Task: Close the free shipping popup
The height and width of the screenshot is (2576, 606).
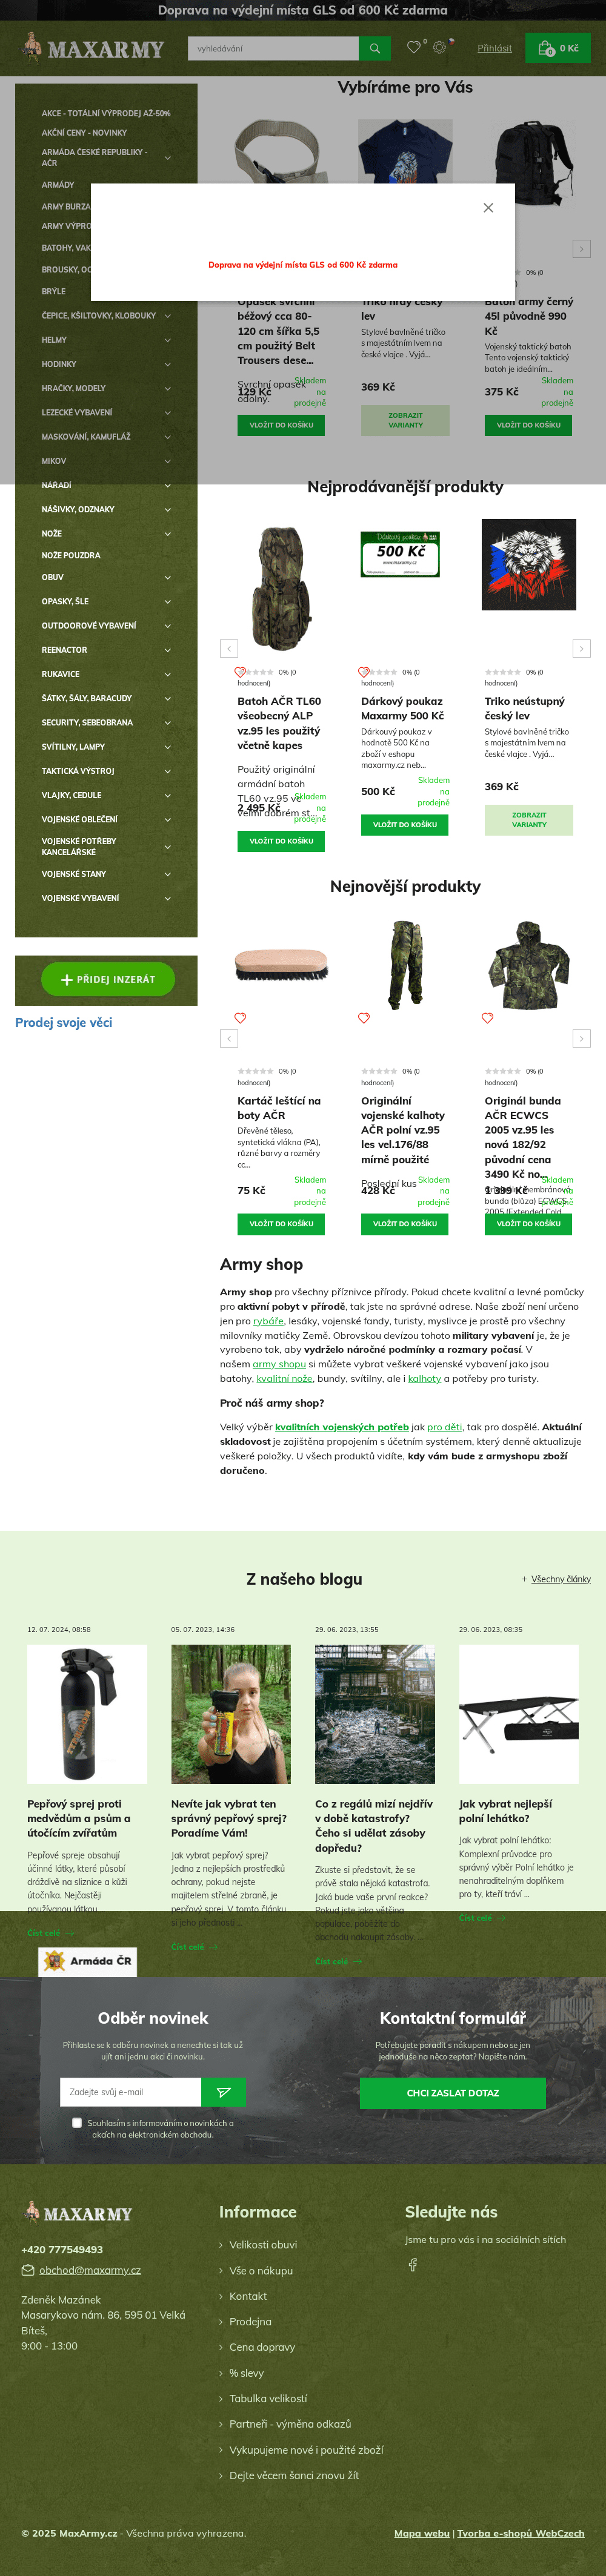Action: 488,208
